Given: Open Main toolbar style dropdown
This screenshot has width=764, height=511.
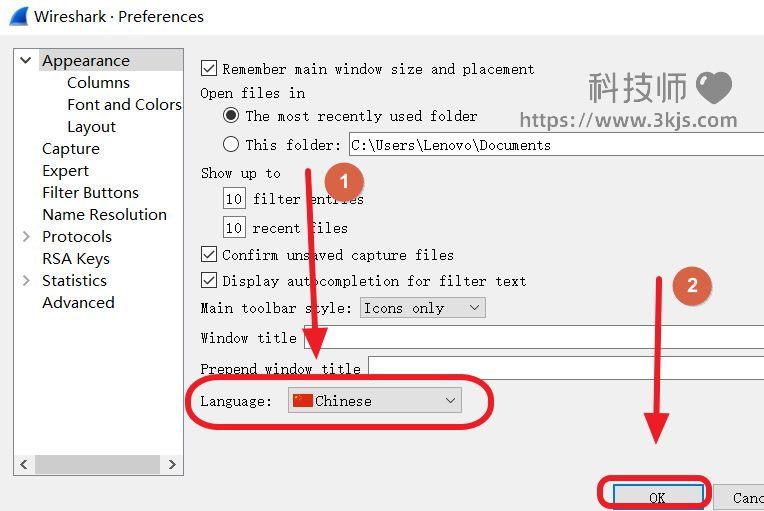Looking at the screenshot, I should (422, 308).
